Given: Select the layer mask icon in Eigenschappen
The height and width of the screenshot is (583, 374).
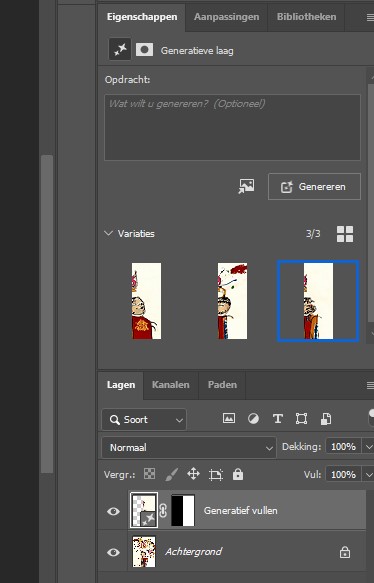Looking at the screenshot, I should point(144,49).
